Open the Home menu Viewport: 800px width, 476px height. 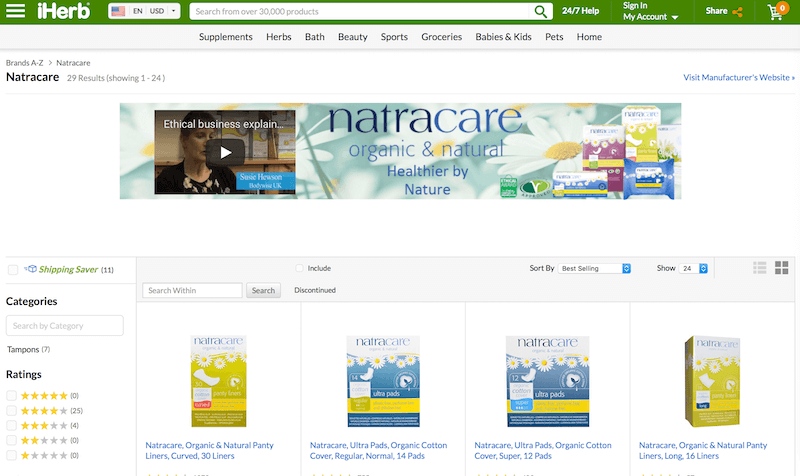pyautogui.click(x=589, y=37)
